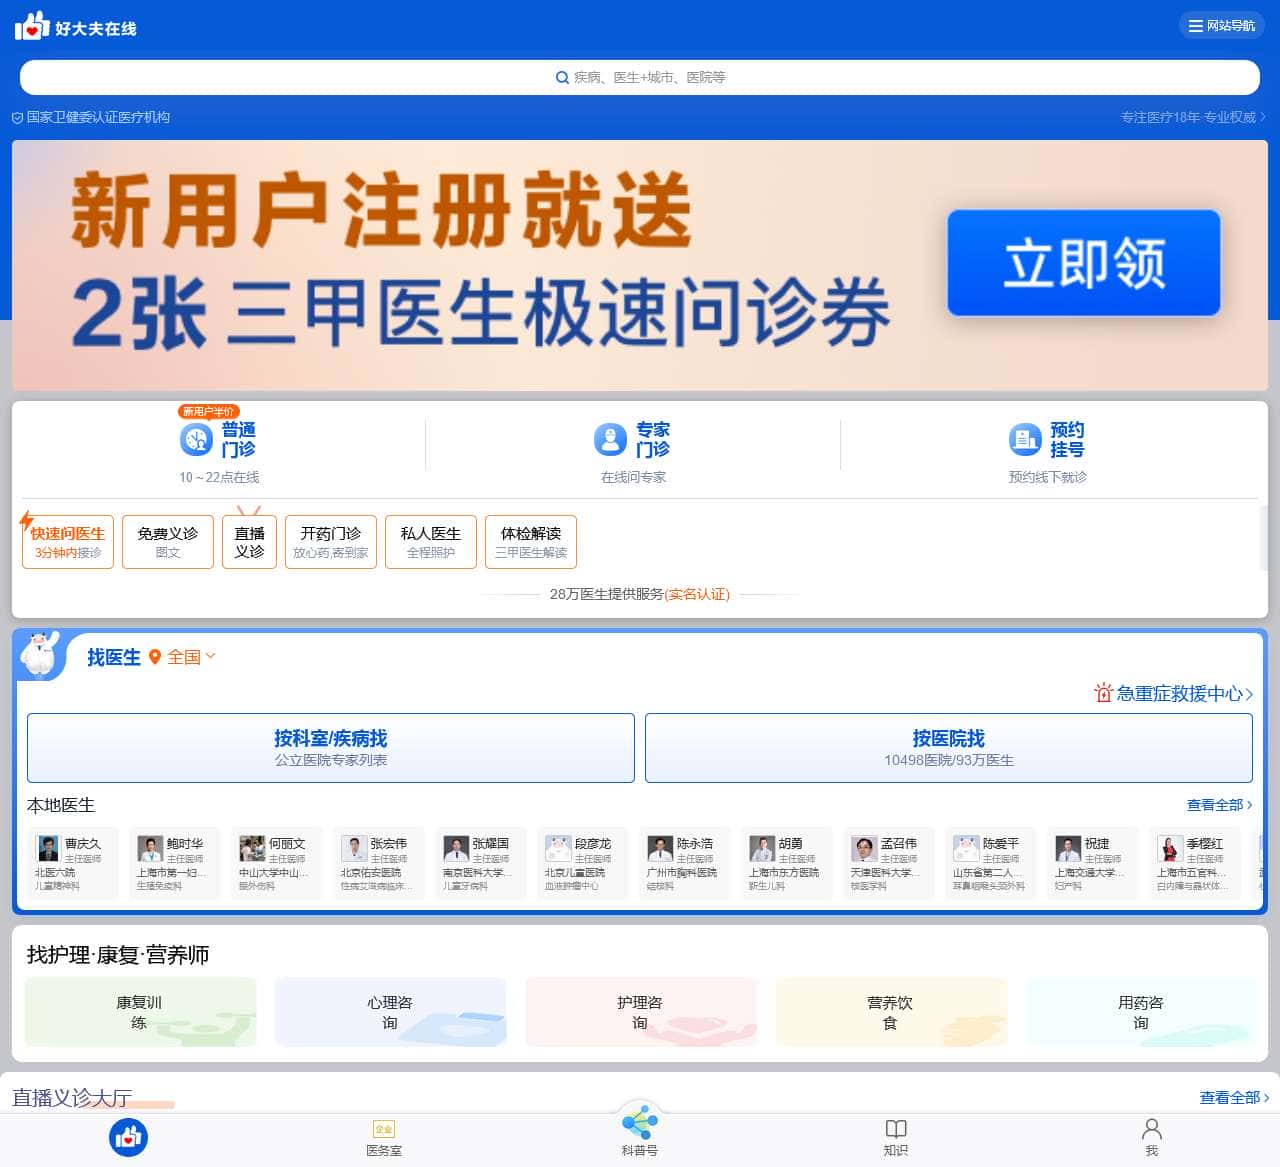Open 急重症救援中心 link
The width and height of the screenshot is (1280, 1167).
[1174, 693]
